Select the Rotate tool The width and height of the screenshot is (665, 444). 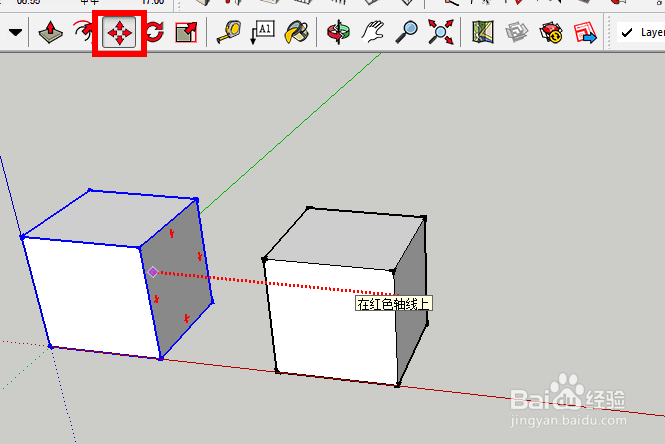click(155, 32)
